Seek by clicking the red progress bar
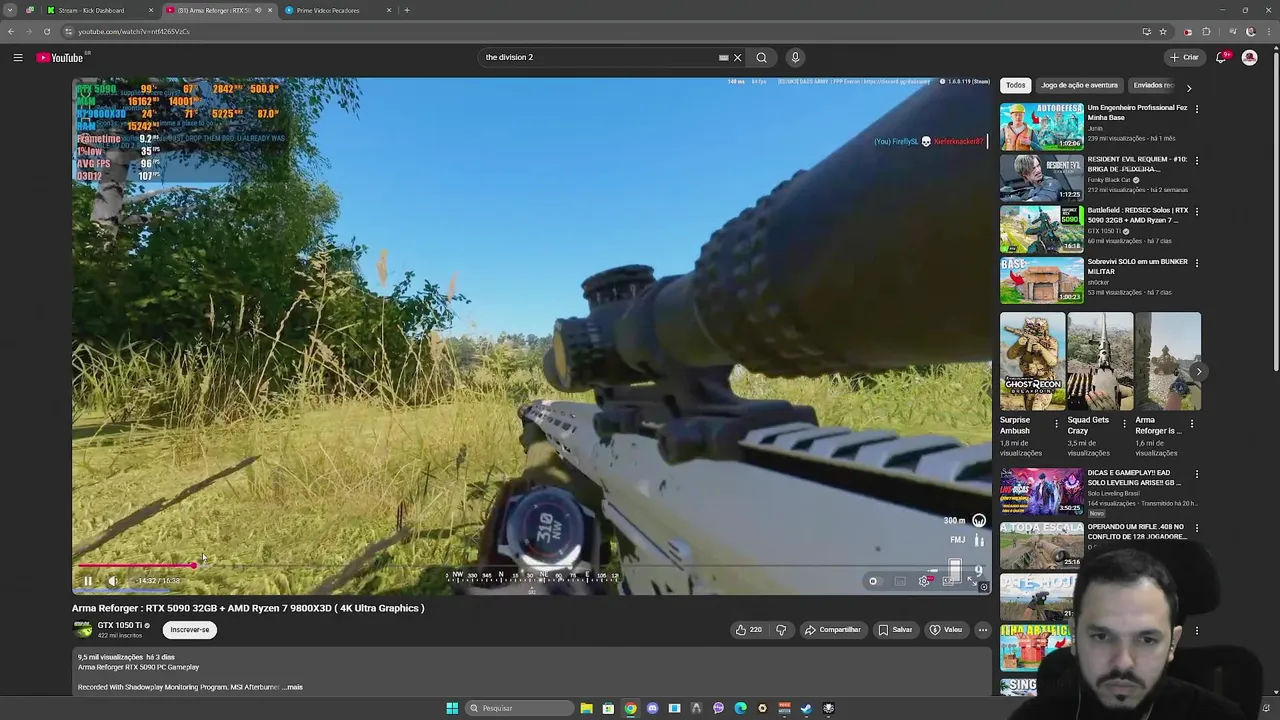Screen dimensions: 1280x720 click(135, 567)
